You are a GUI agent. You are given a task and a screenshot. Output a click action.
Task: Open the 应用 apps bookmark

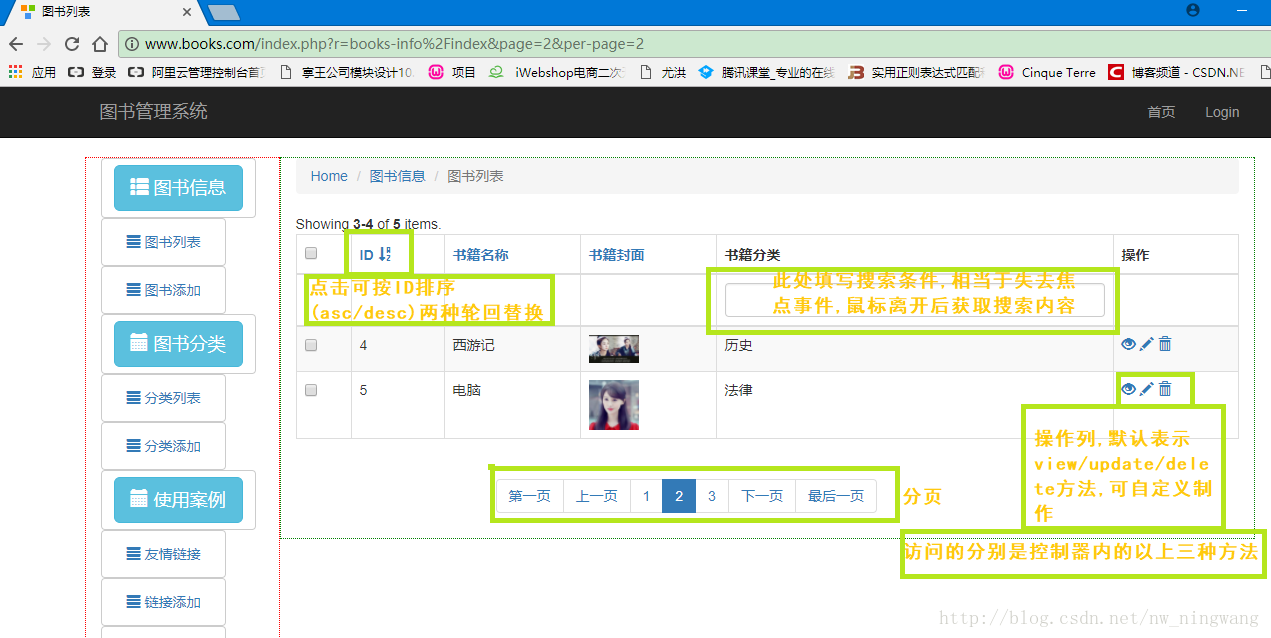(x=32, y=72)
